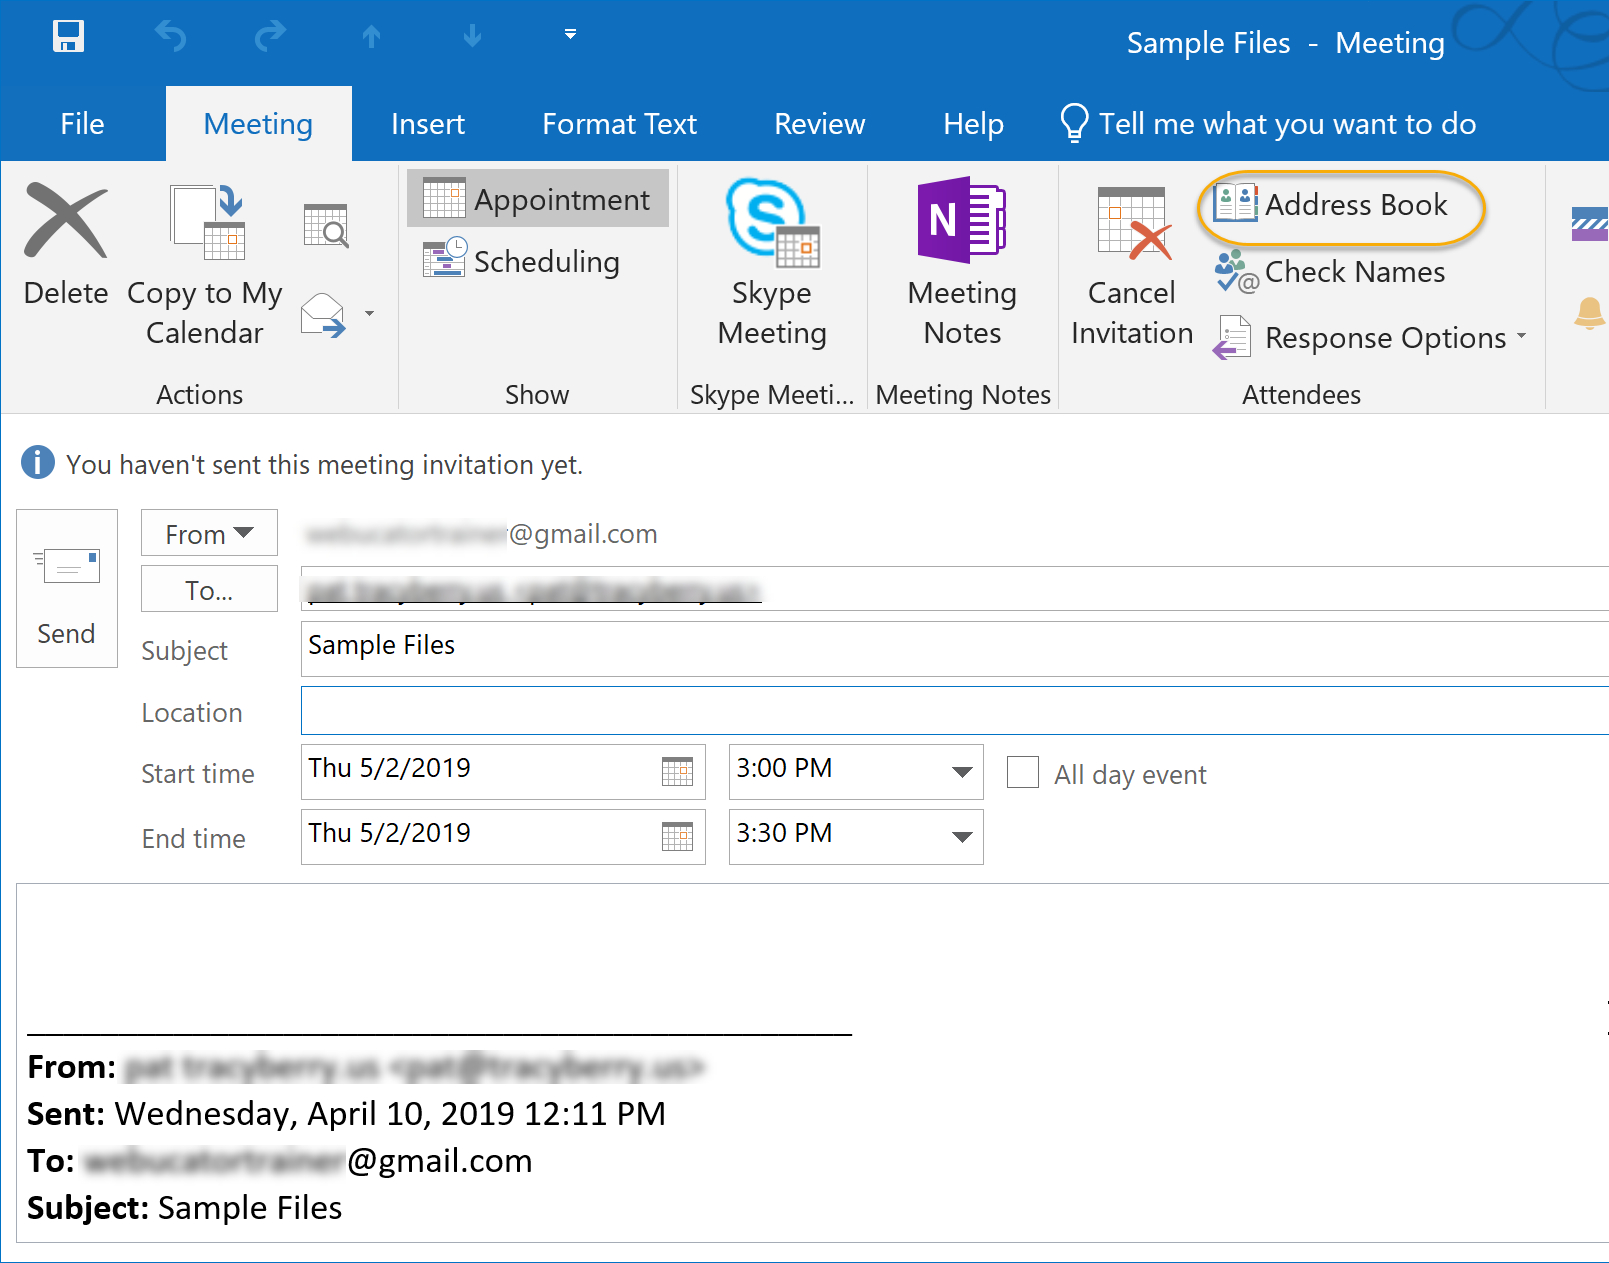Switch to Scheduling view
1609x1263 pixels.
coord(521,261)
